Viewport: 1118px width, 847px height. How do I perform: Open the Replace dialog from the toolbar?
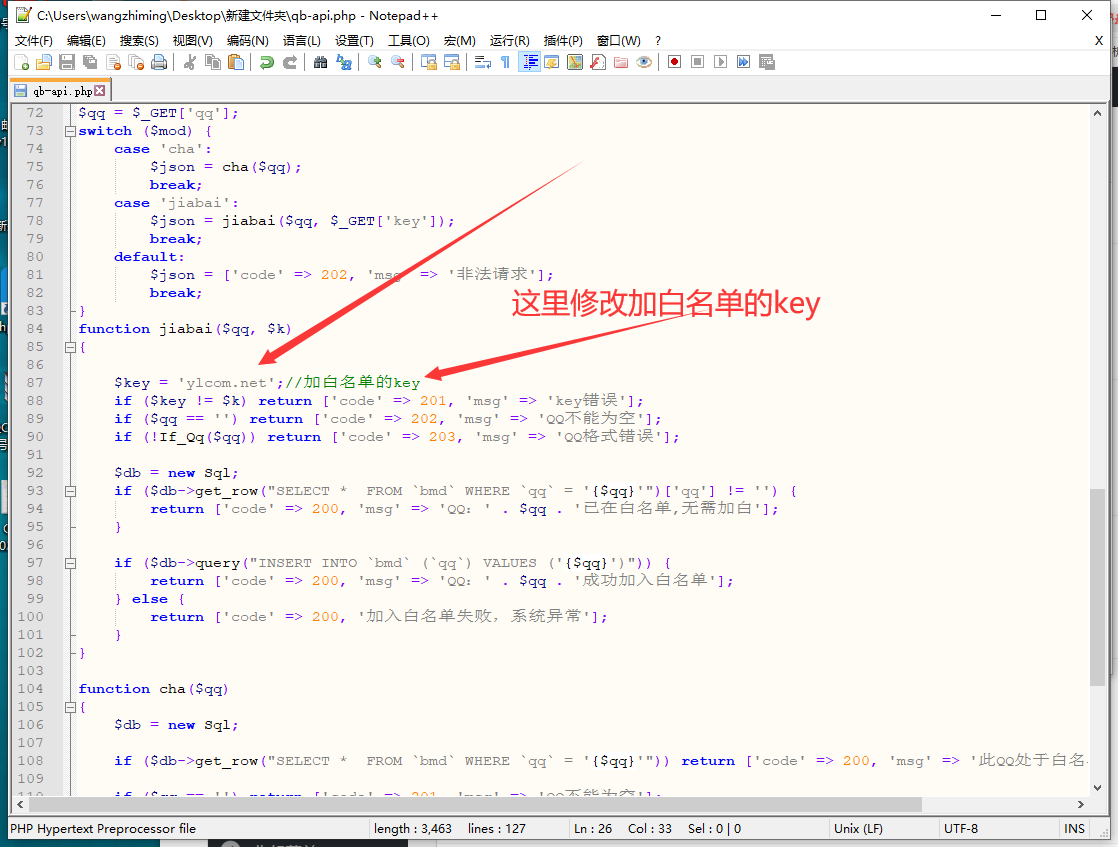tap(344, 63)
